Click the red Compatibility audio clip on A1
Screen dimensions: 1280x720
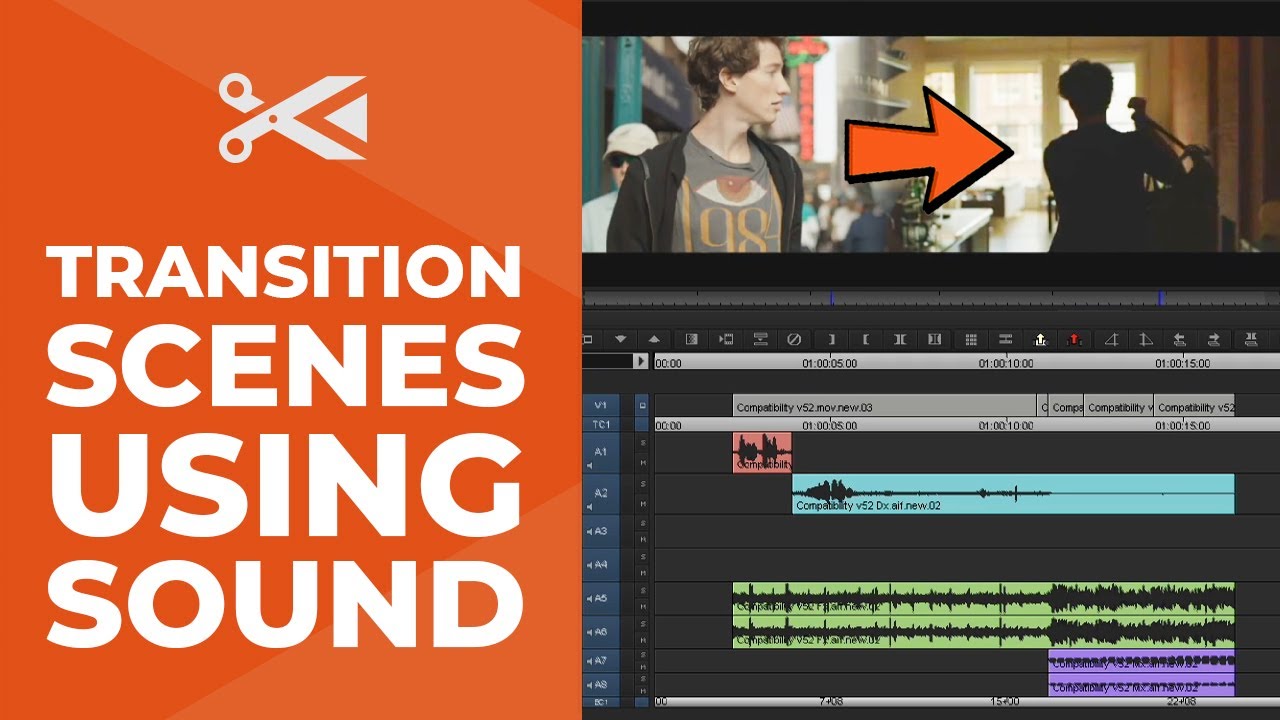pyautogui.click(x=762, y=452)
